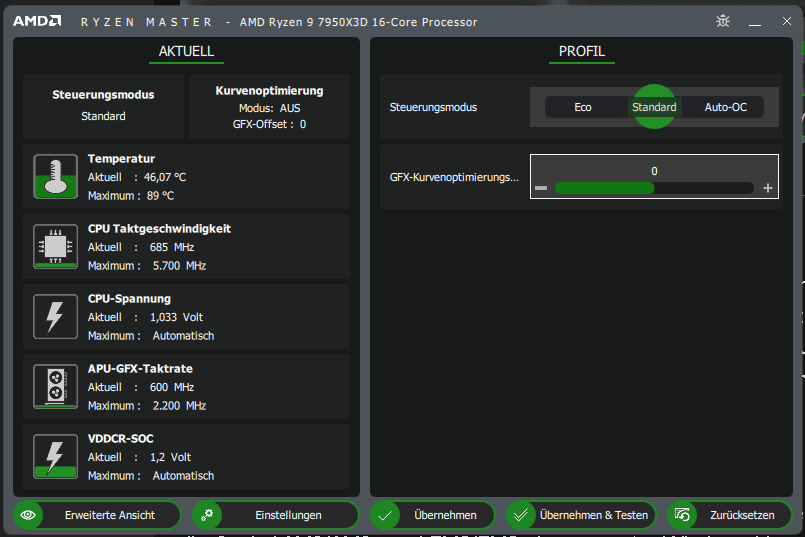Switch control mode to Auto-OC
The width and height of the screenshot is (805, 537).
(x=725, y=107)
